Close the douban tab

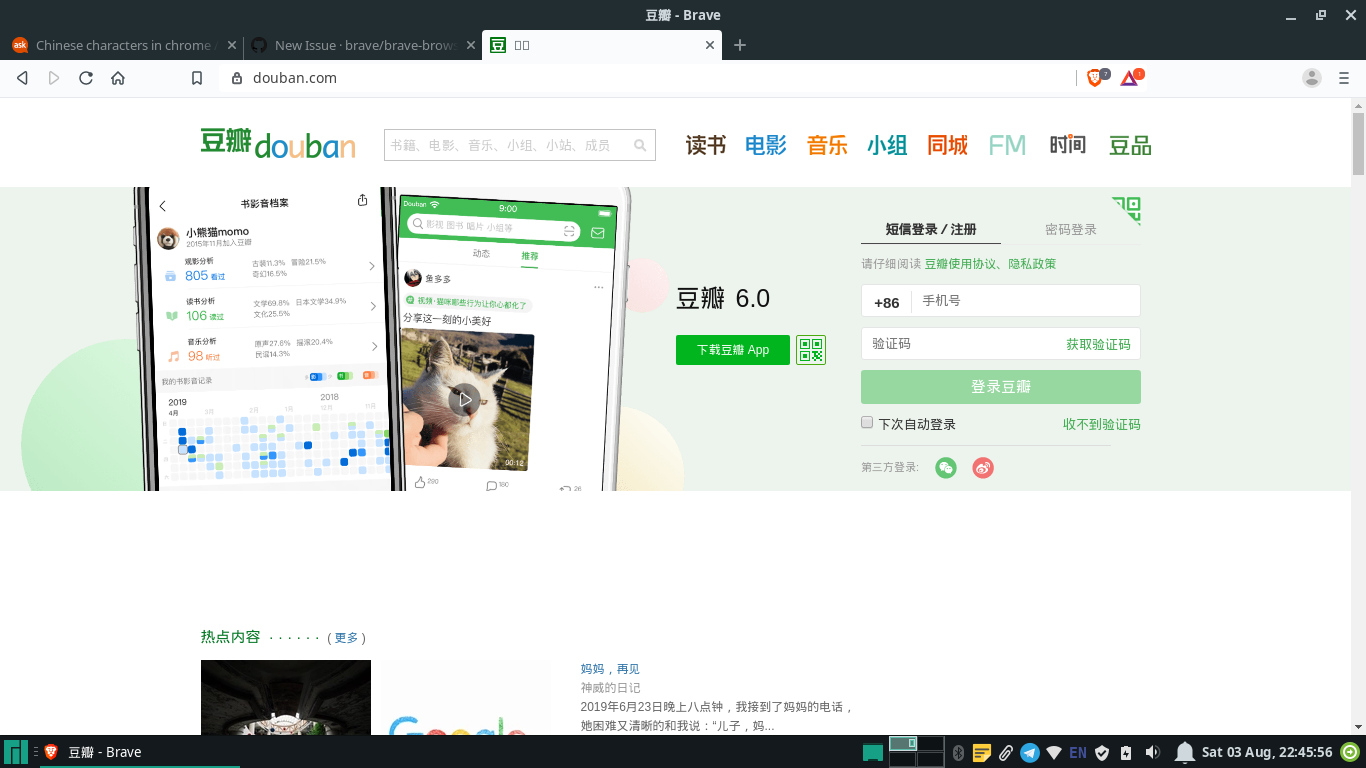[711, 45]
